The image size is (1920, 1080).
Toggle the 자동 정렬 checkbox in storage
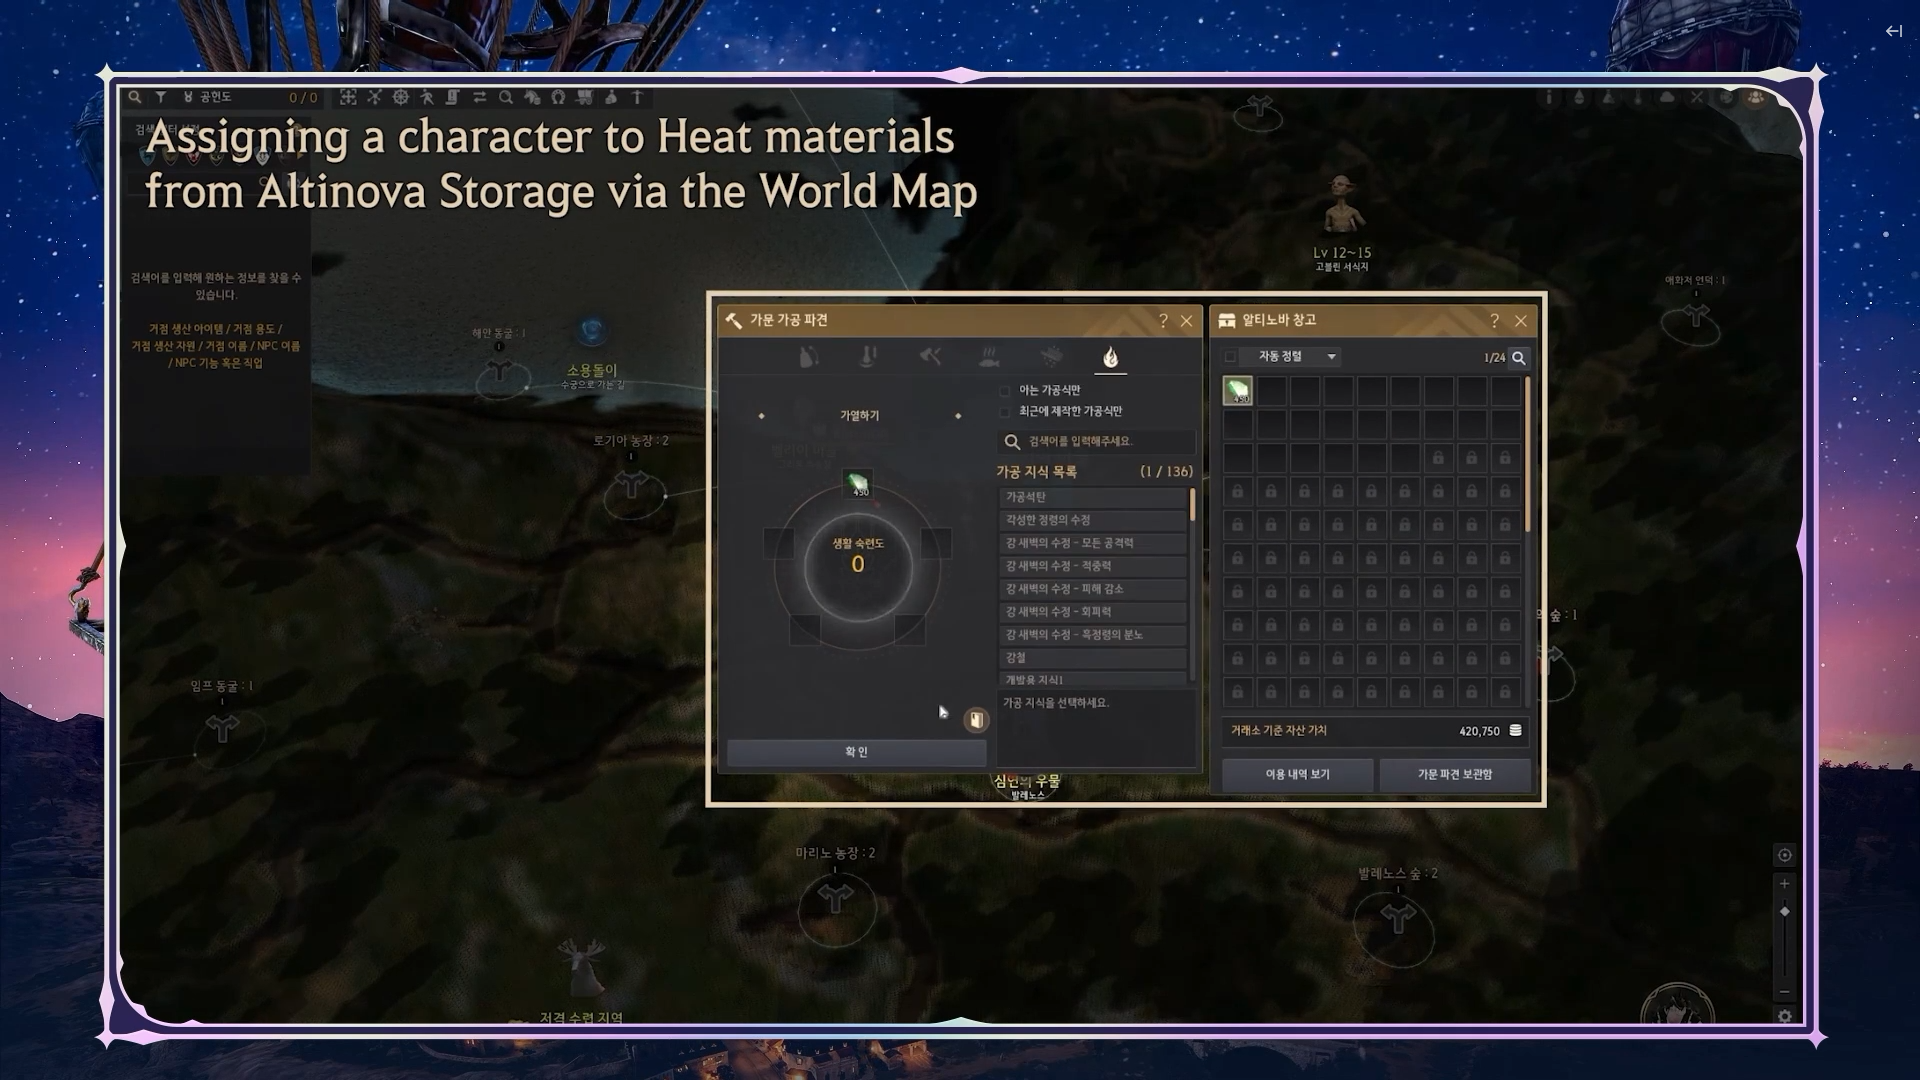point(1231,356)
